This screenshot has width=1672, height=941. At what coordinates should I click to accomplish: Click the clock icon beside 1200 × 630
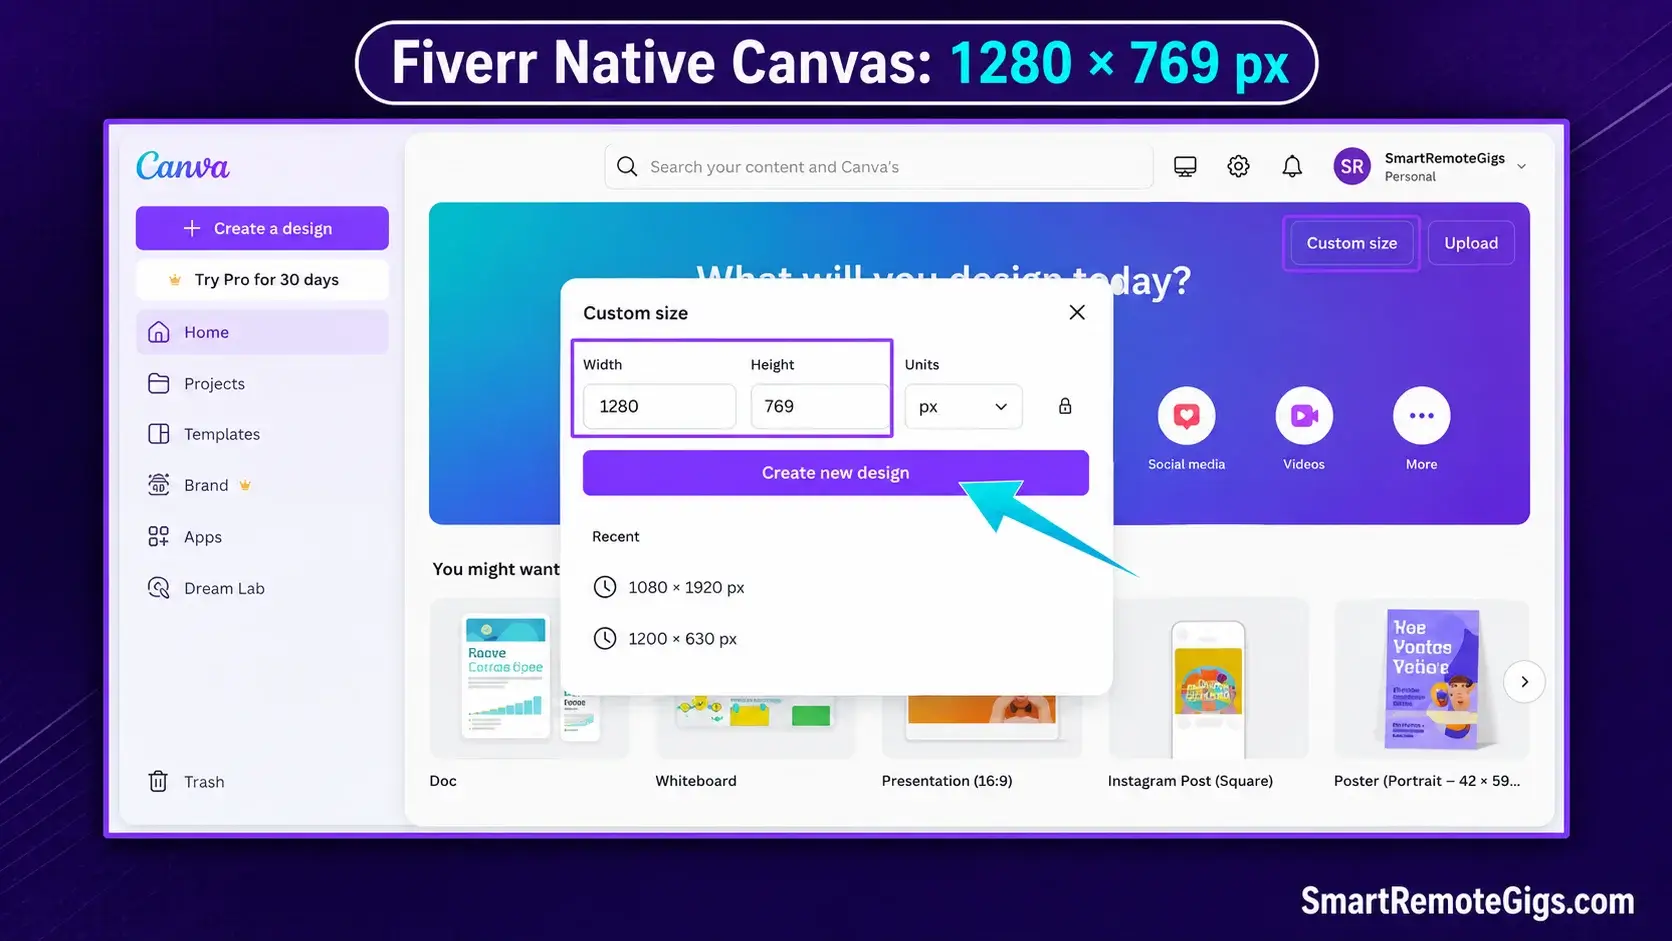click(605, 638)
